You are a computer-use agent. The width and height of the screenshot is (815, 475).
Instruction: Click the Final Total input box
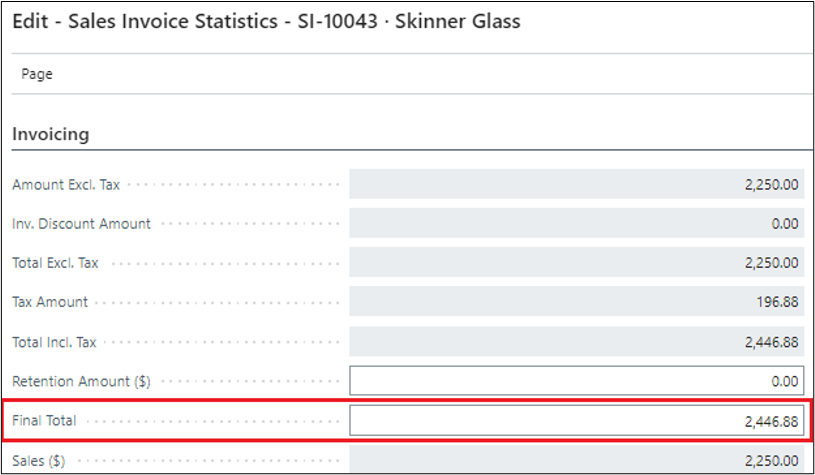pos(576,421)
